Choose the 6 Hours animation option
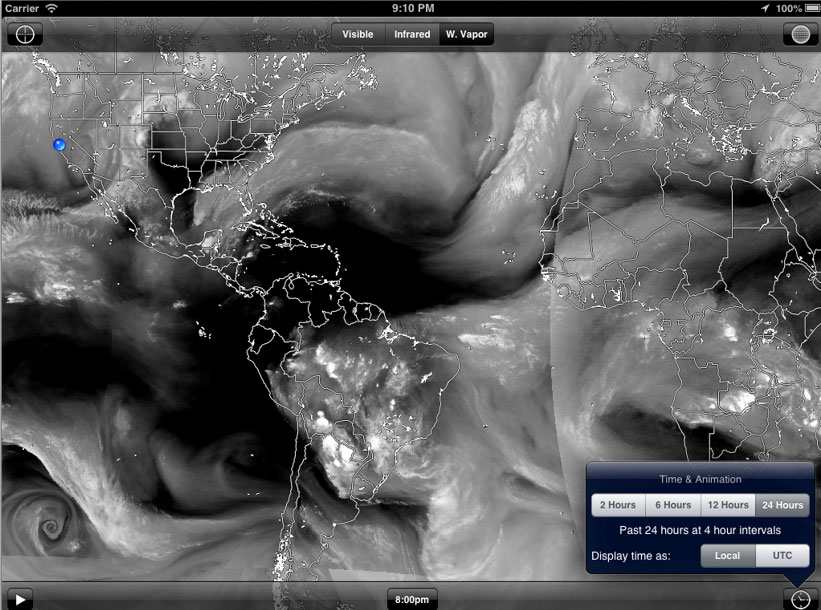Image resolution: width=821 pixels, height=610 pixels. pyautogui.click(x=672, y=505)
